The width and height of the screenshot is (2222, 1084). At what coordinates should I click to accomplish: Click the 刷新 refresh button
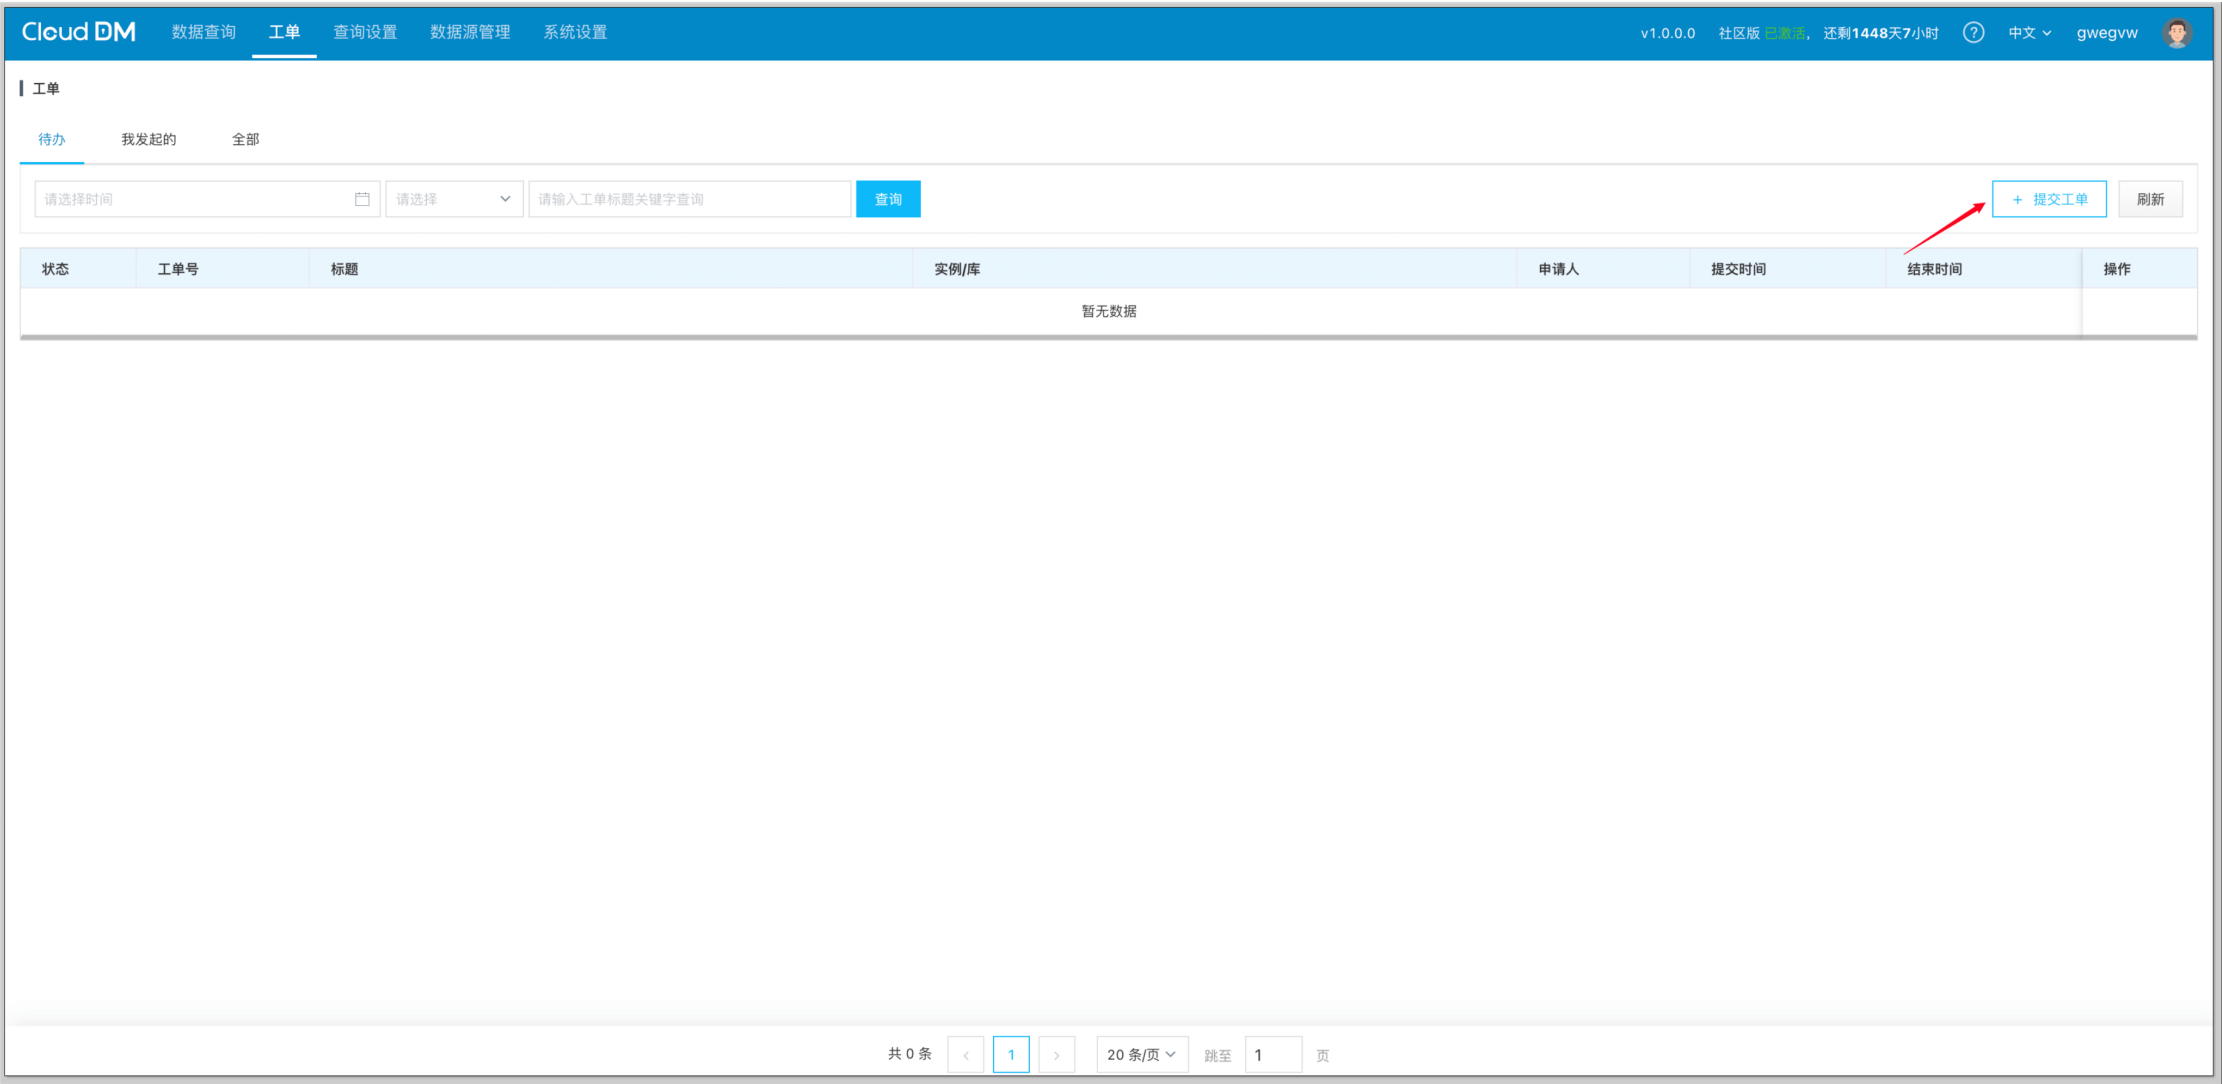(x=2150, y=199)
